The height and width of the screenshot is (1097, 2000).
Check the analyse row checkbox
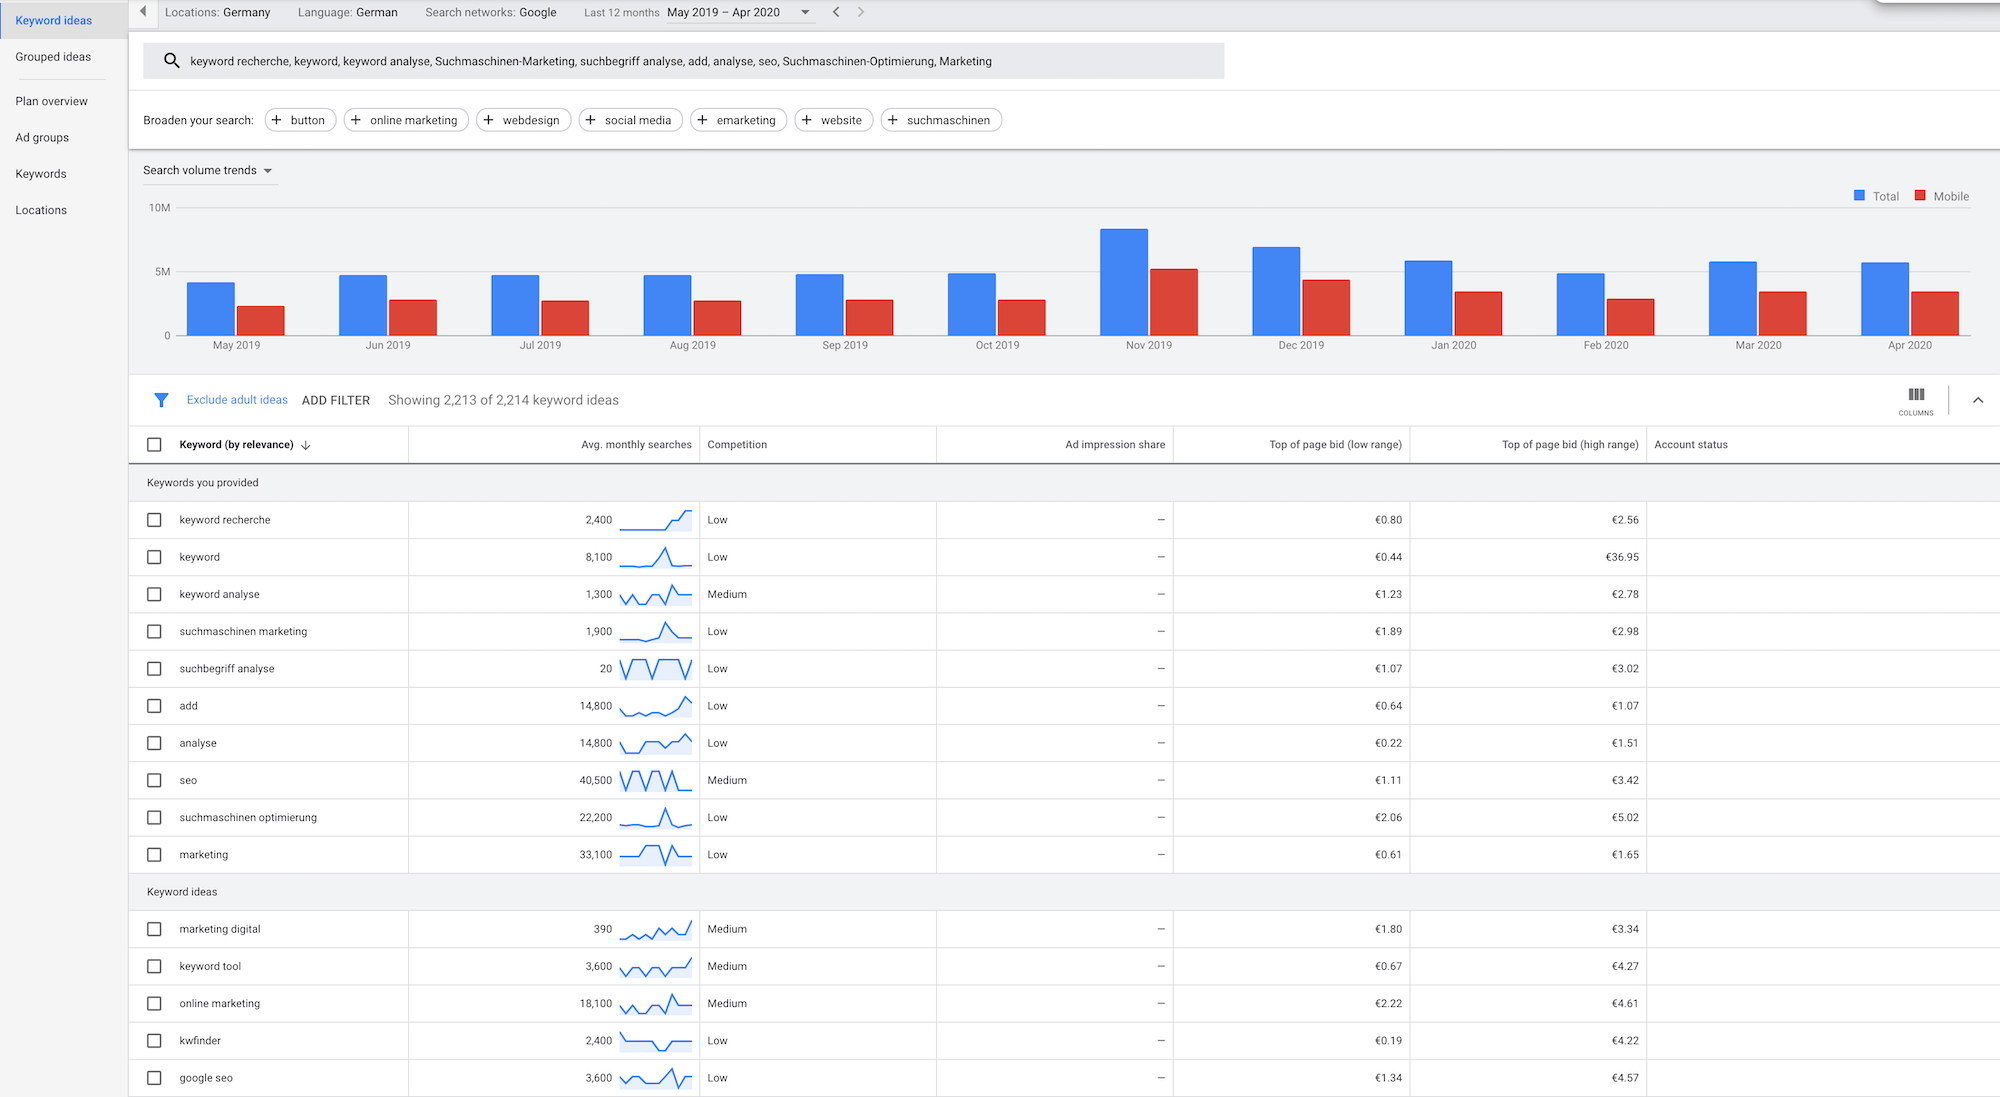click(154, 743)
